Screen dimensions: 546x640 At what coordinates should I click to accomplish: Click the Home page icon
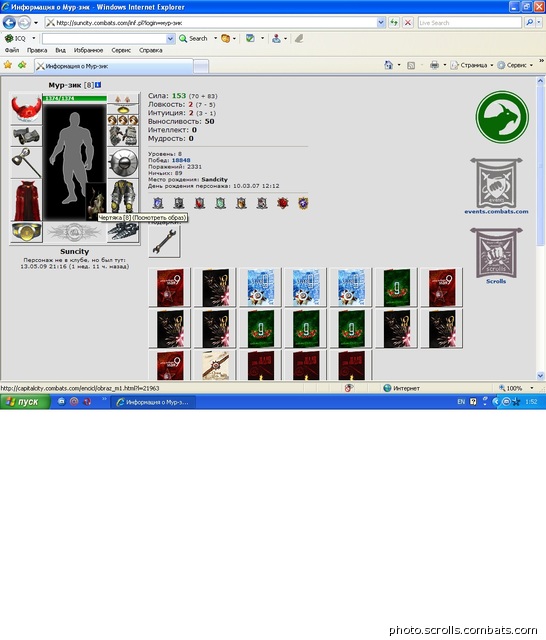click(388, 65)
